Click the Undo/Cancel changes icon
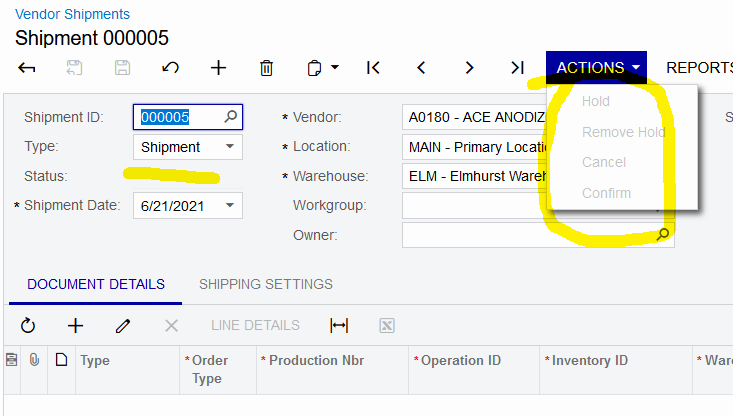Image resolution: width=733 pixels, height=416 pixels. click(171, 68)
